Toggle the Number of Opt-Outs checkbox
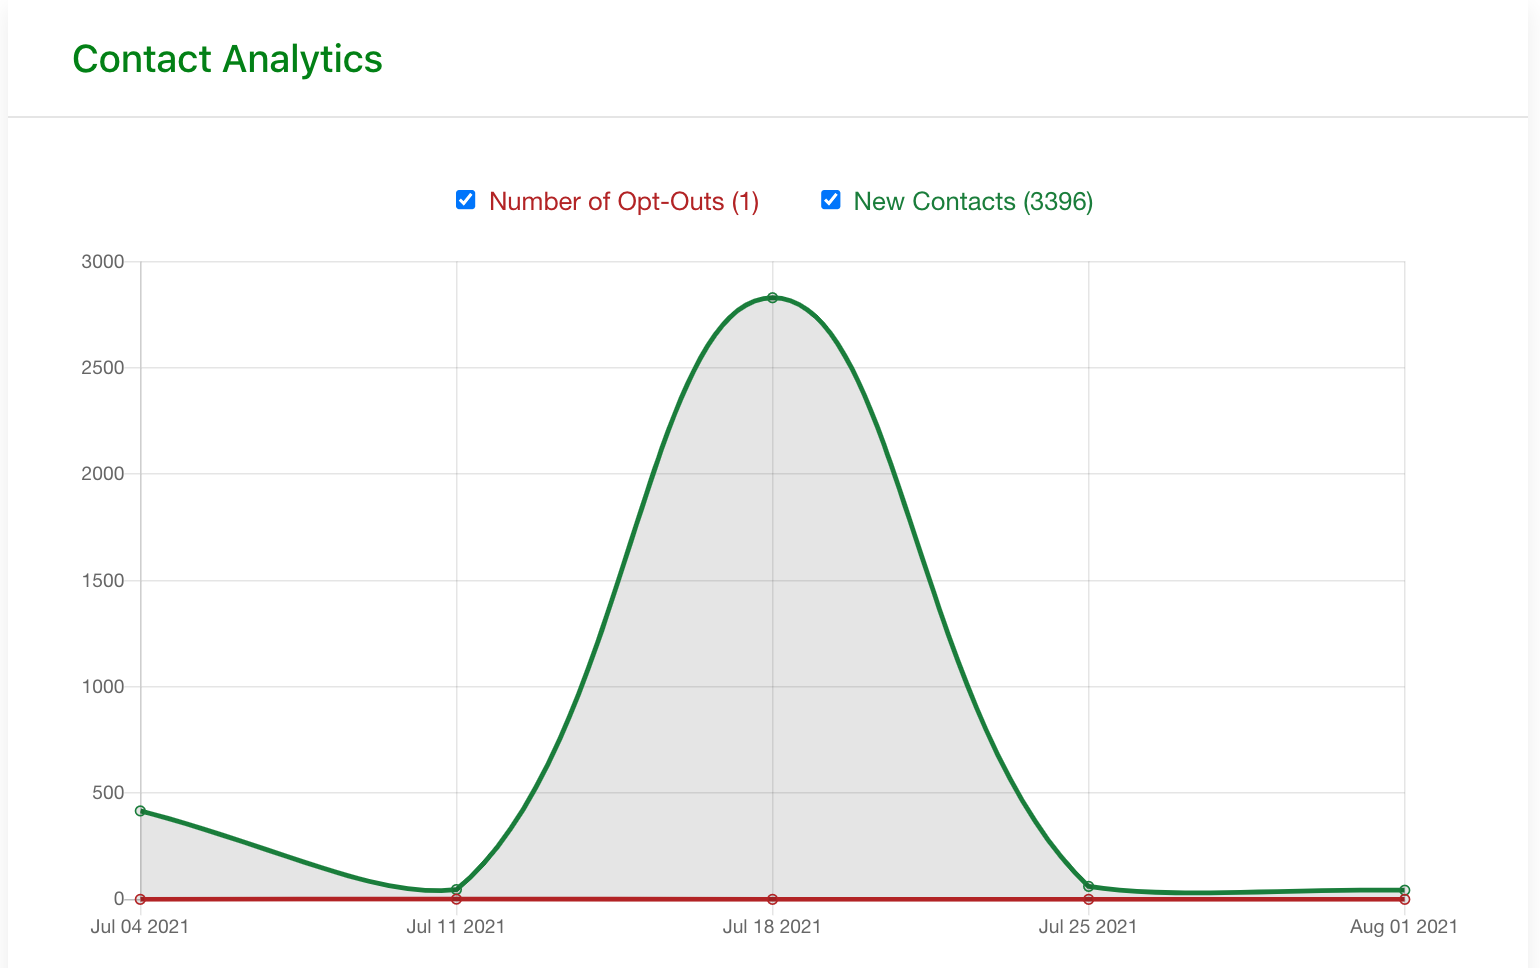 [x=465, y=200]
